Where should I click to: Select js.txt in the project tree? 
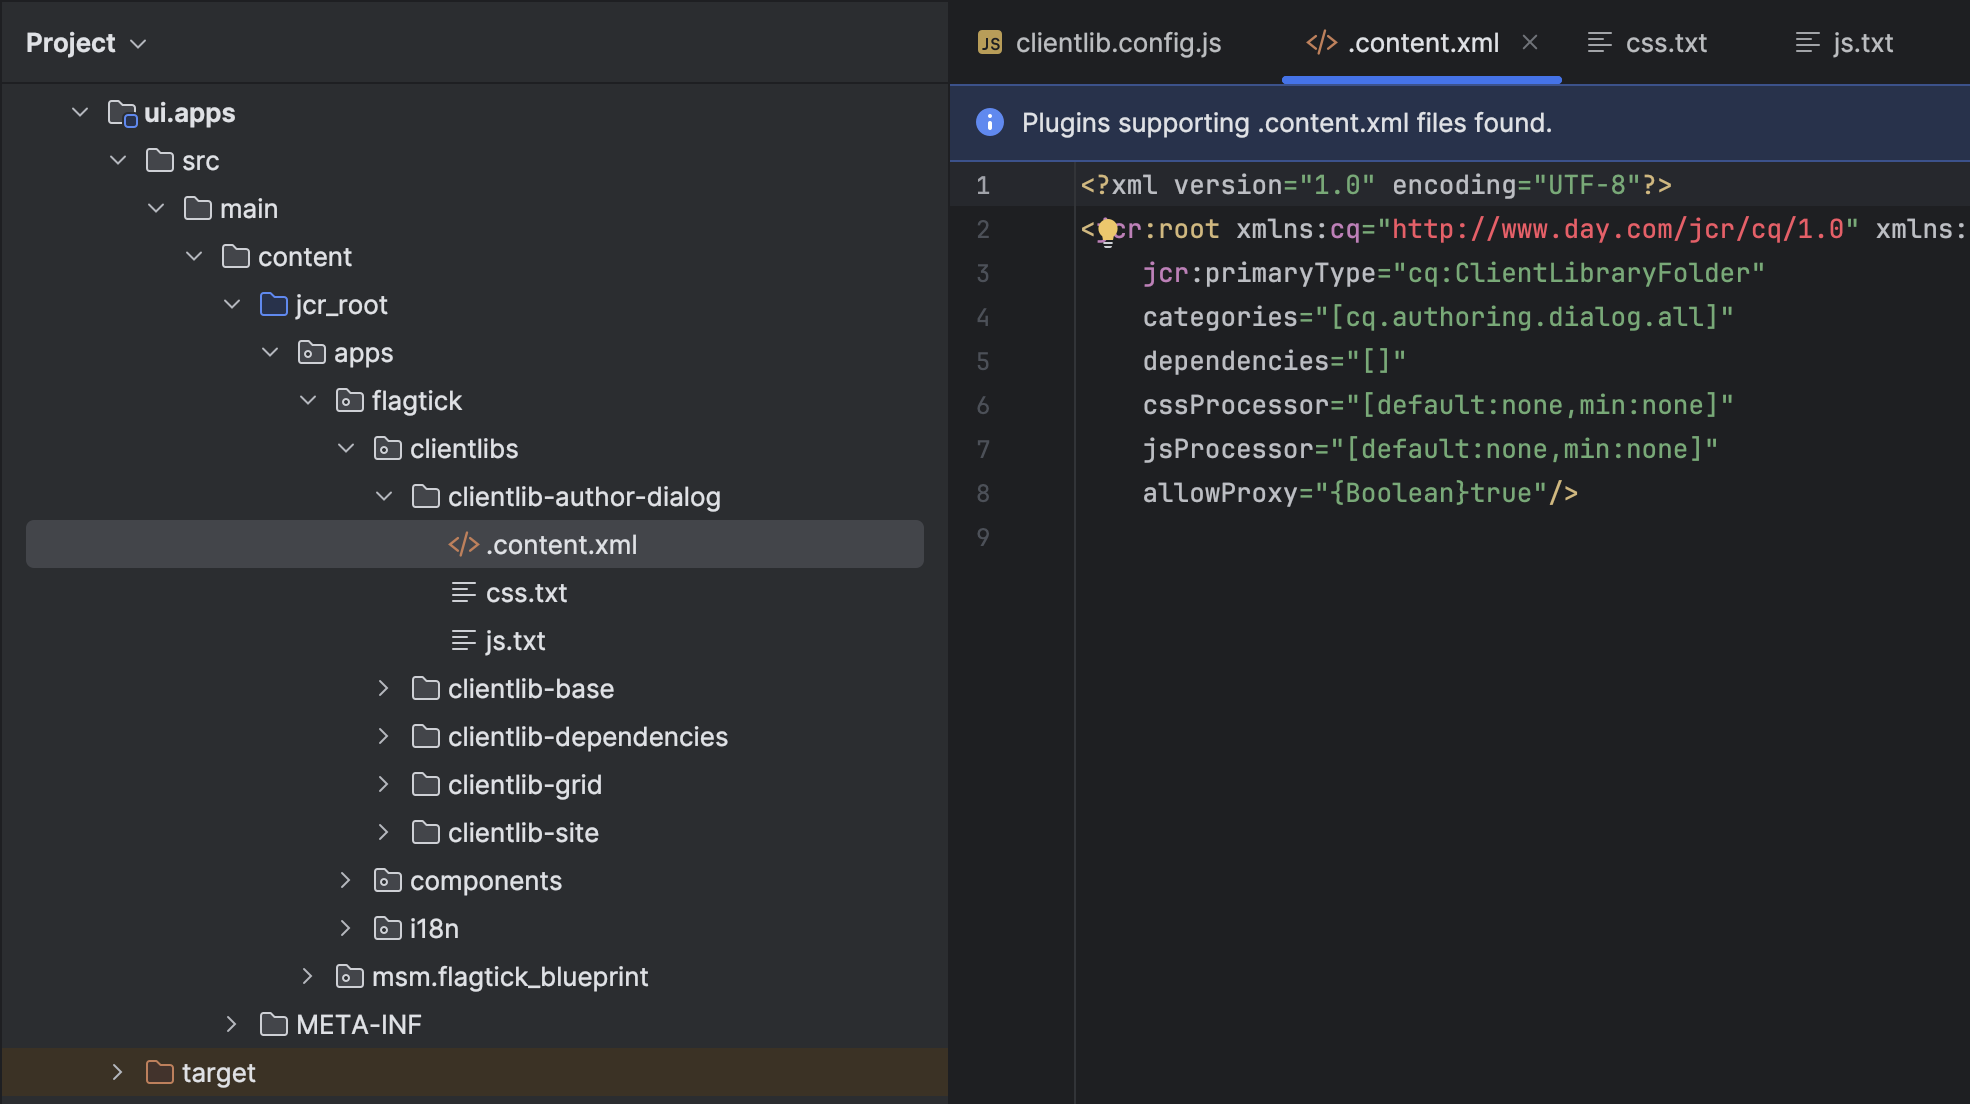pos(514,641)
